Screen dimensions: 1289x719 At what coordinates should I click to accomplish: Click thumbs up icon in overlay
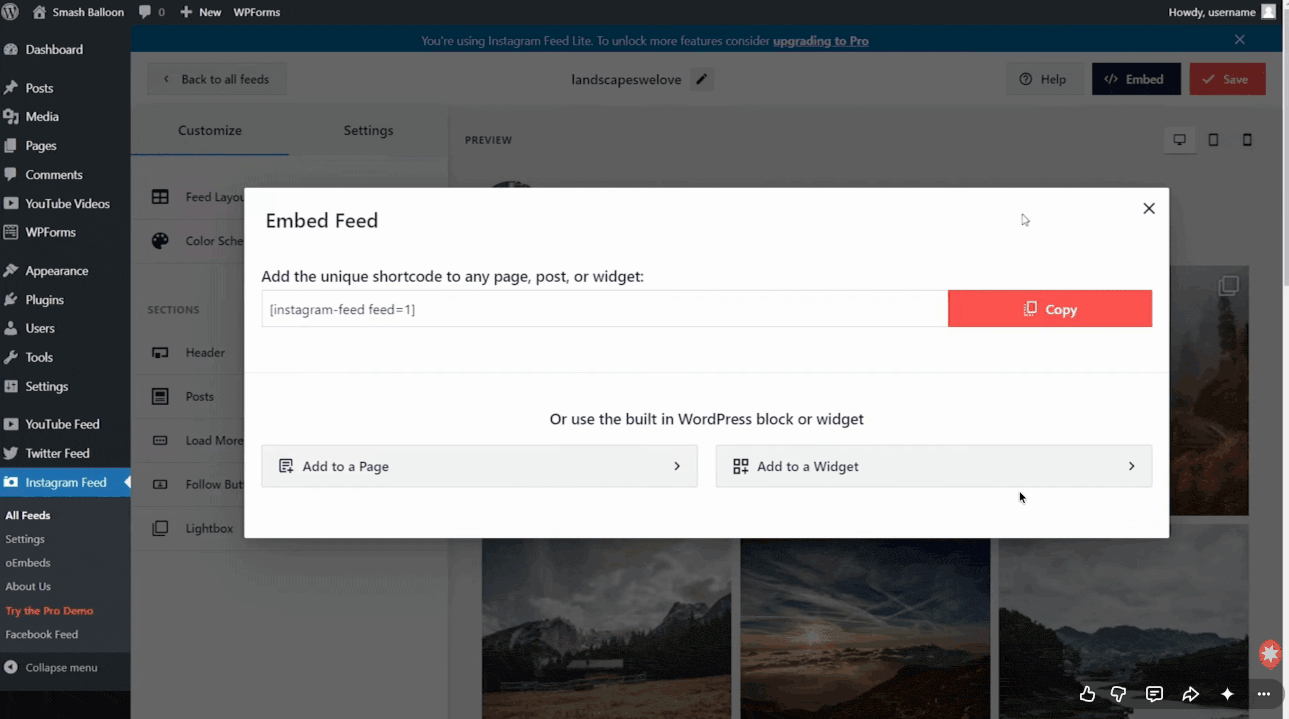[1087, 694]
